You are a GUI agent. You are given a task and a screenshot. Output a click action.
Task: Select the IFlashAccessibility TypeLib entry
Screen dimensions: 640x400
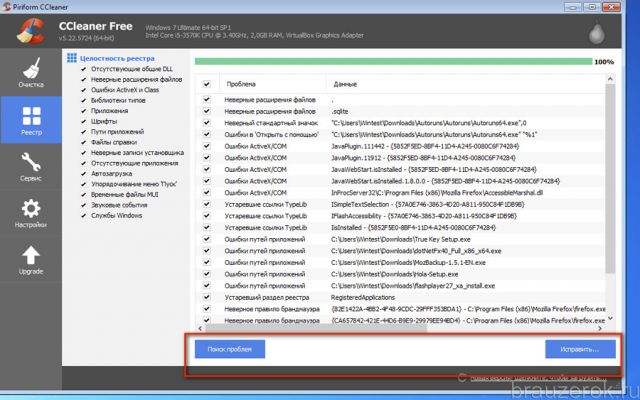pos(424,216)
